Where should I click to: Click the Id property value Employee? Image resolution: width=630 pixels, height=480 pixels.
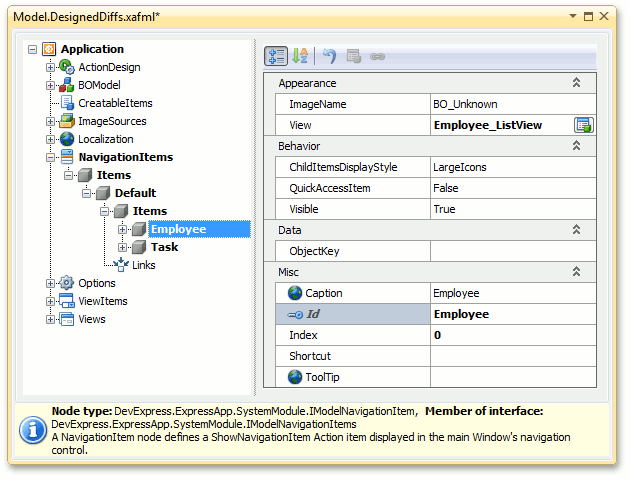tap(513, 314)
